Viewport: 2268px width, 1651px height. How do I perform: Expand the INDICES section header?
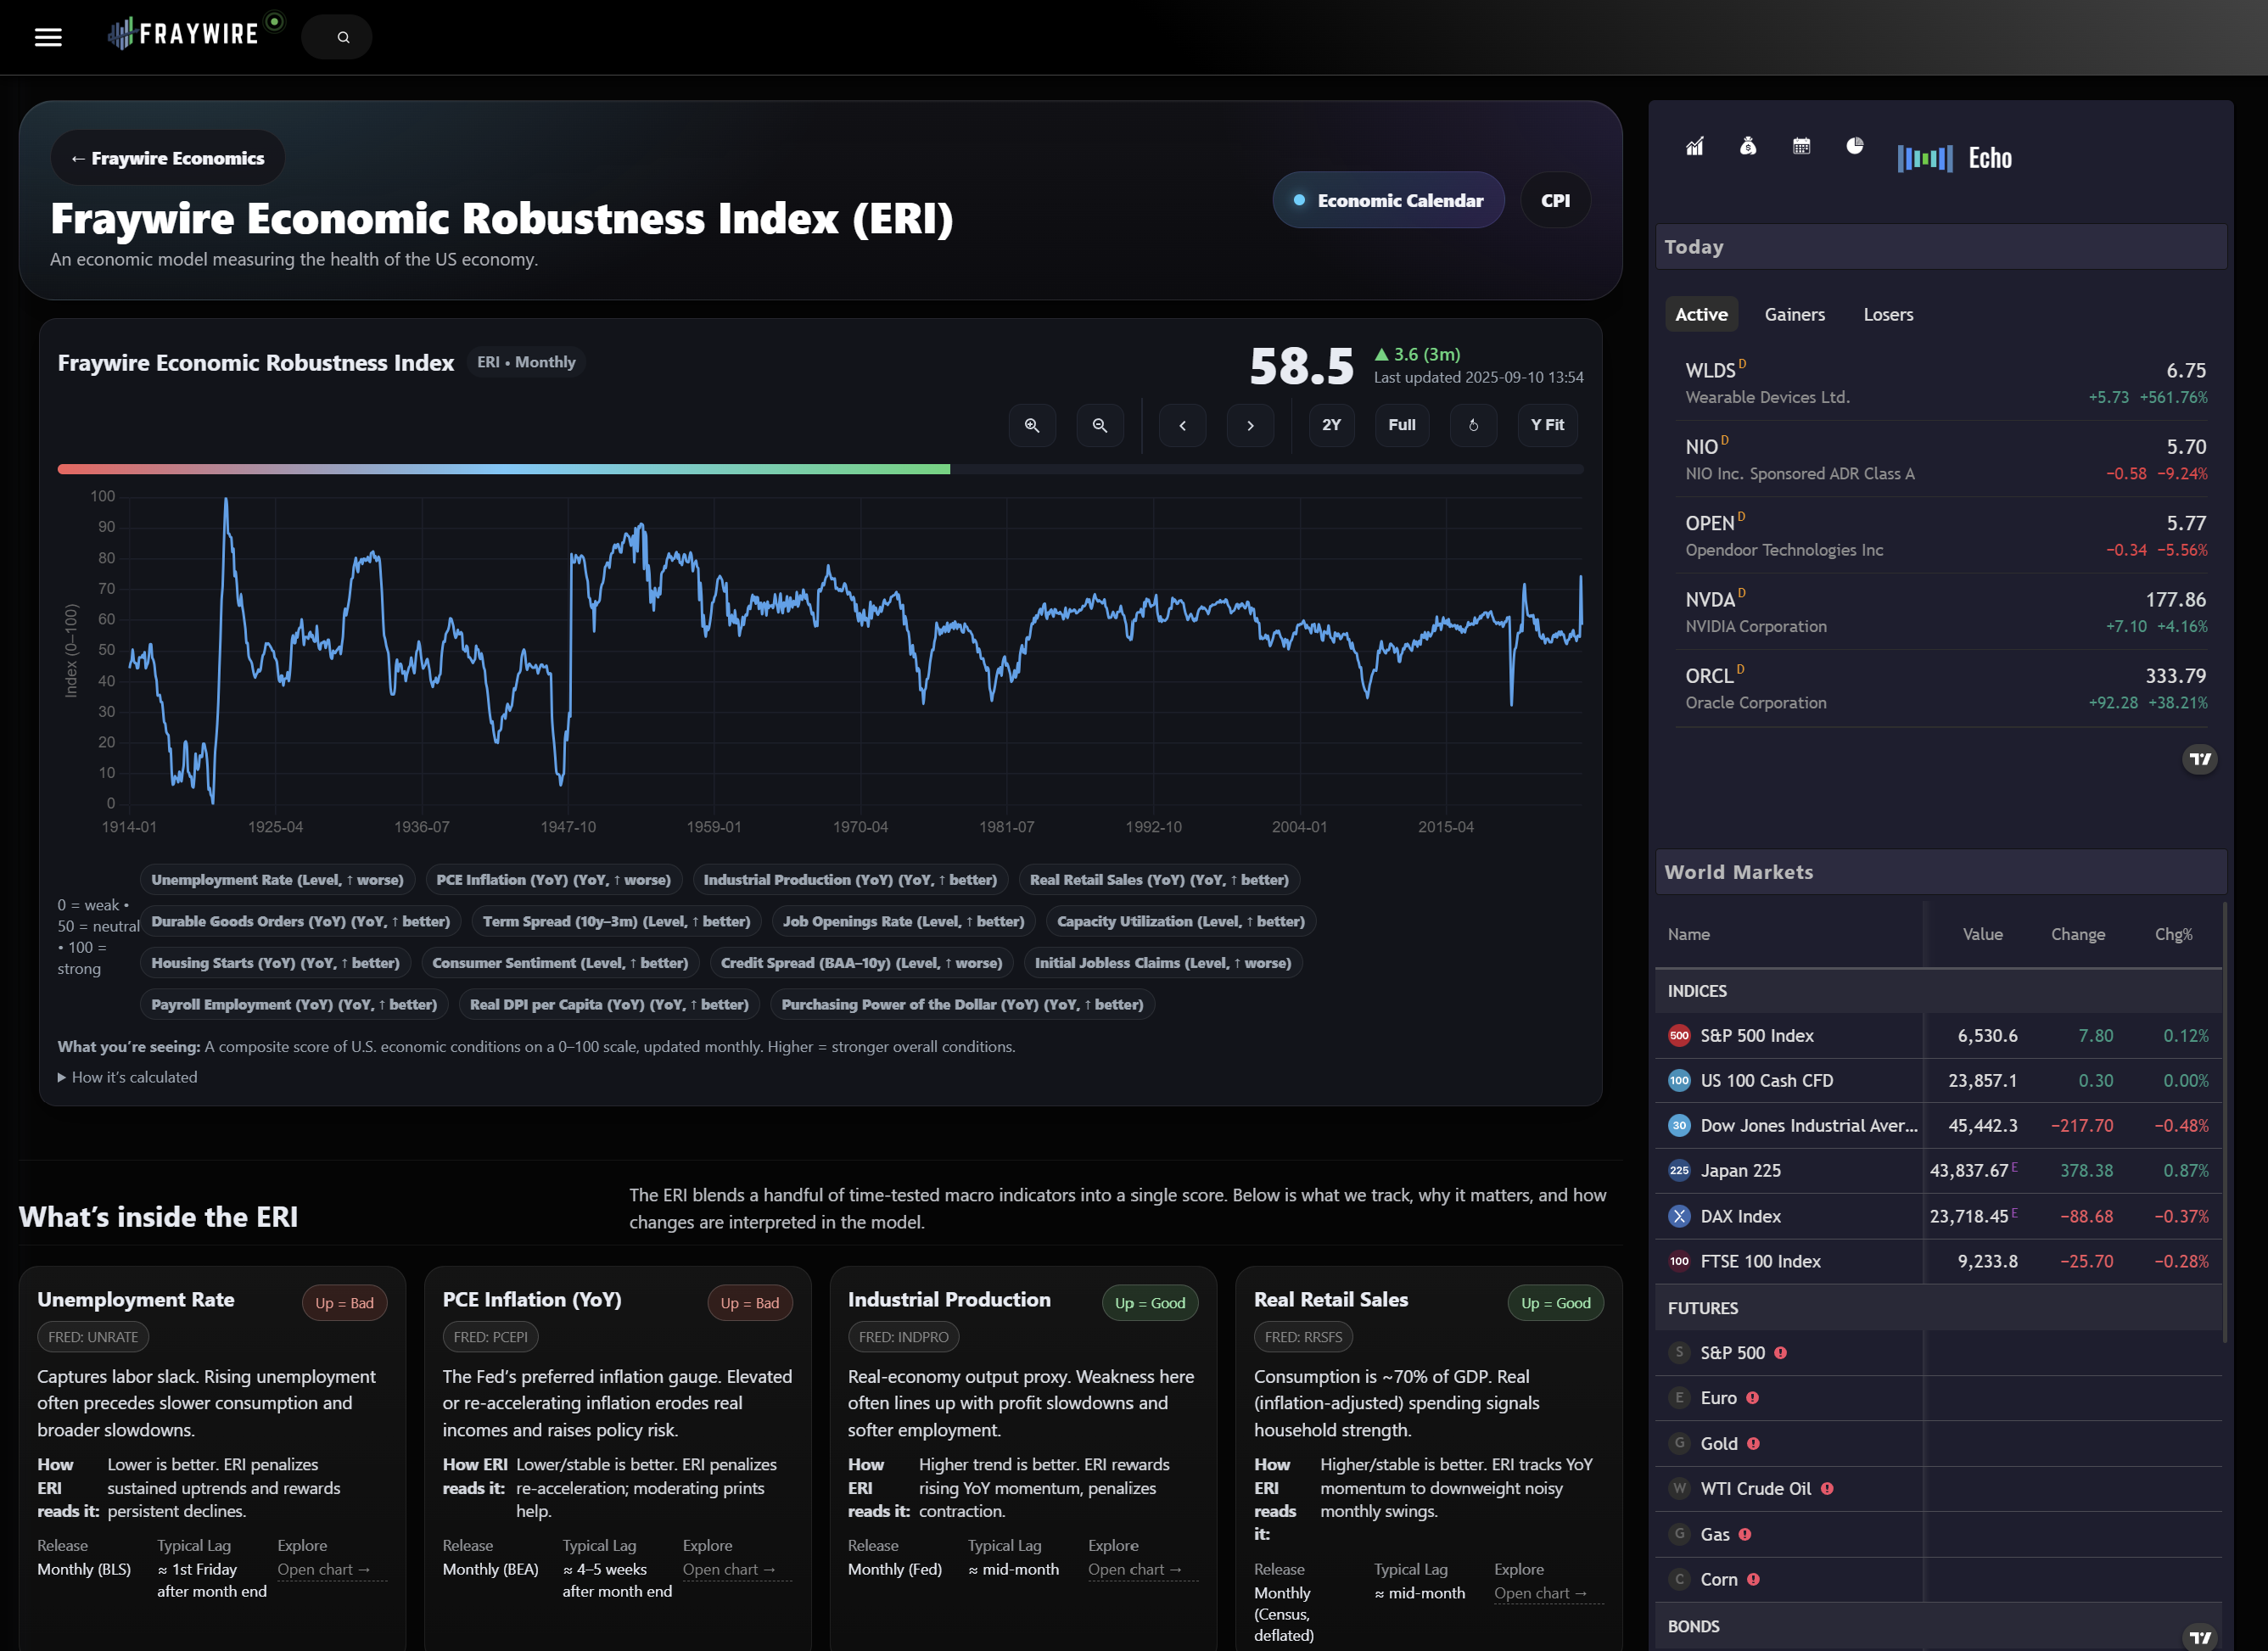point(1697,991)
